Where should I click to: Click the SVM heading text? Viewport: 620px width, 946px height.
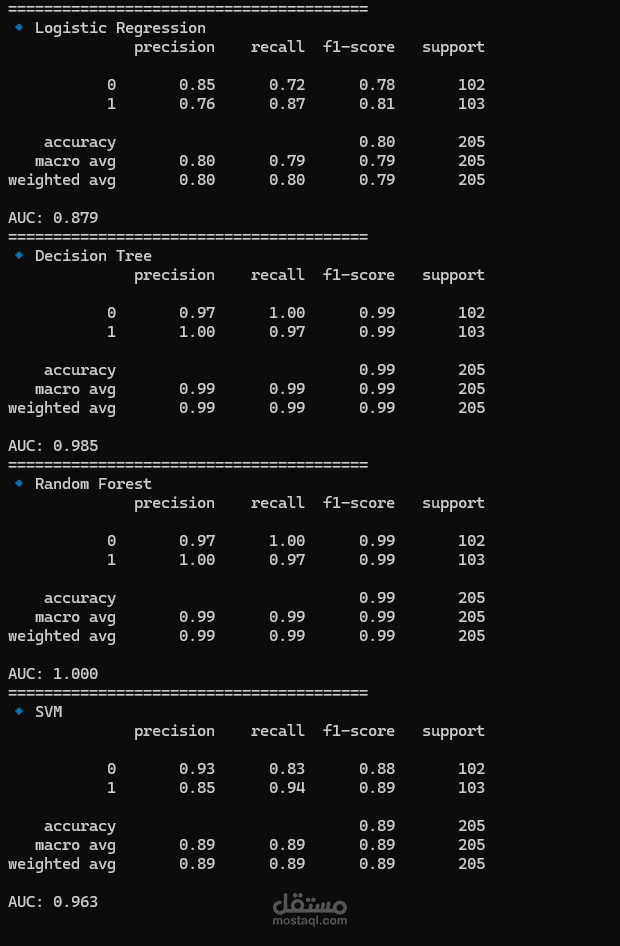(49, 712)
